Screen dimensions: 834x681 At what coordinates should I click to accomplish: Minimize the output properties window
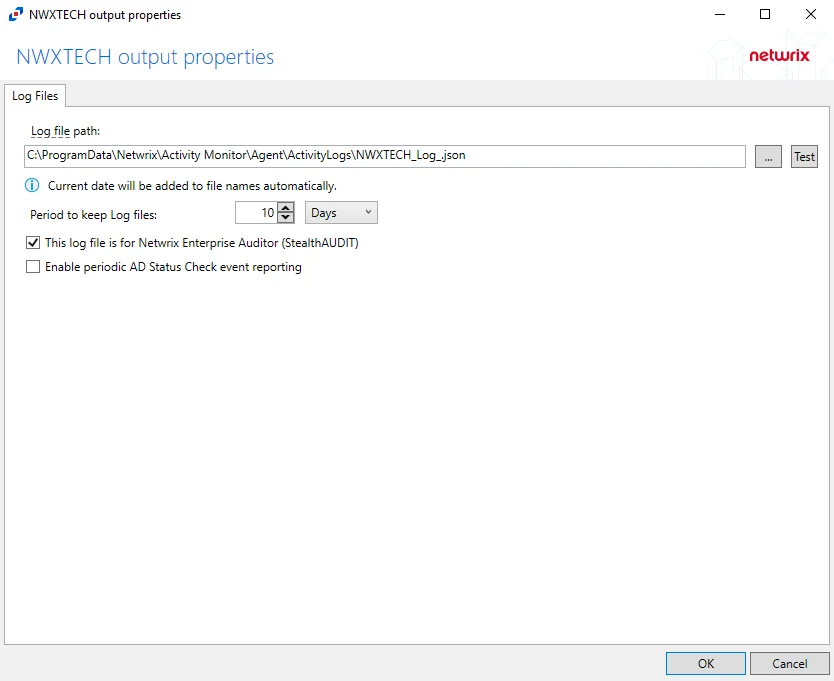coord(720,14)
